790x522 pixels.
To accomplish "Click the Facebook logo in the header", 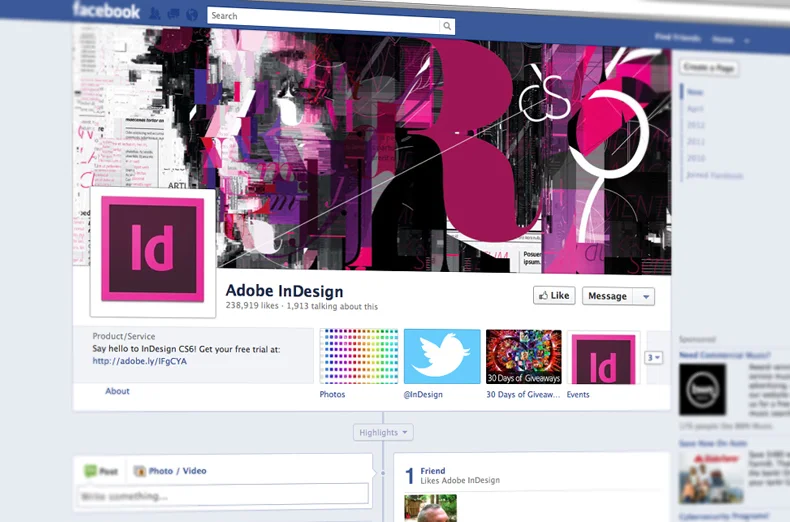I will coord(106,11).
